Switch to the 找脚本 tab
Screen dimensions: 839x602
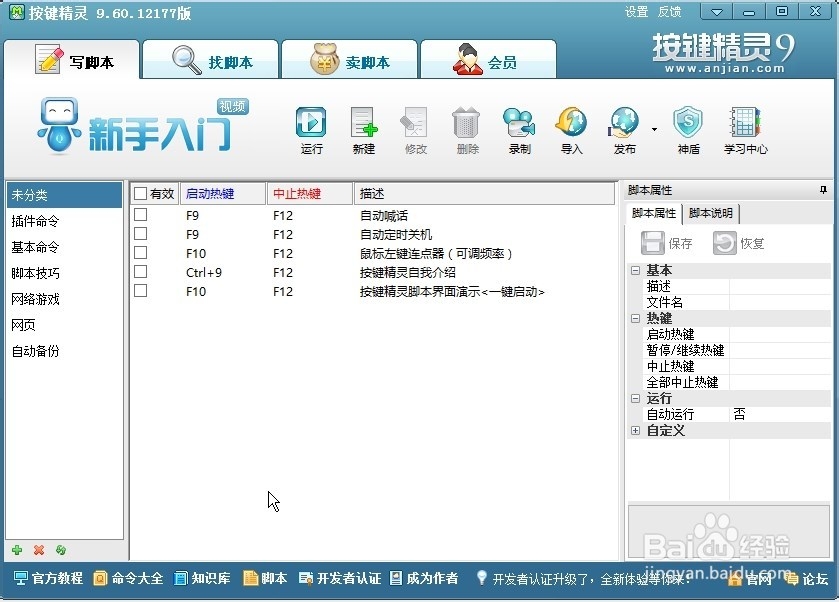pos(210,60)
